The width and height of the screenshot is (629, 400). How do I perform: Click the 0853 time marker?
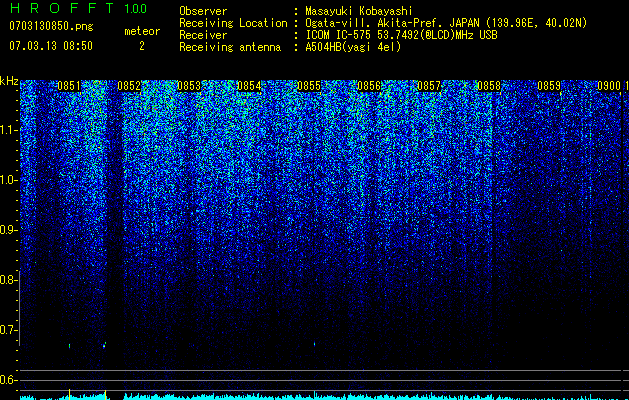(x=189, y=86)
